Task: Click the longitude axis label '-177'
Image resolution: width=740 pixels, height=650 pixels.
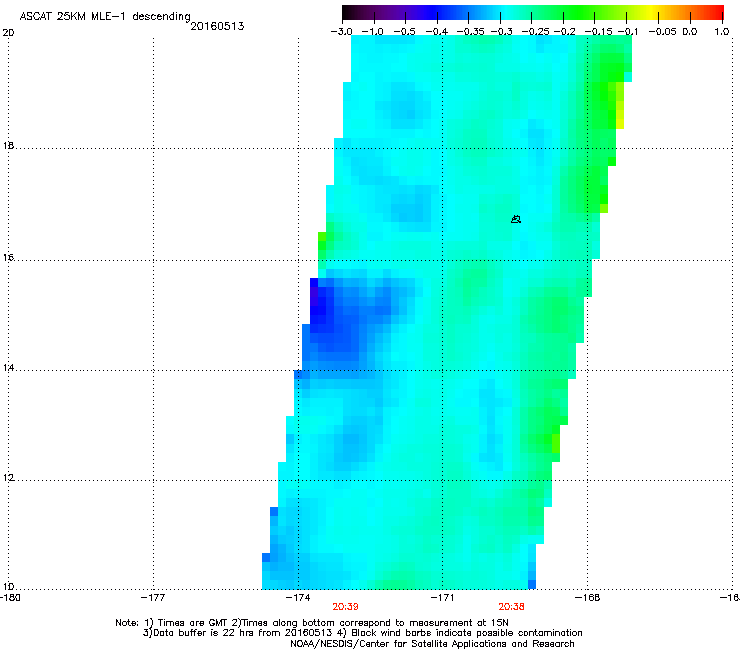Action: tap(153, 598)
